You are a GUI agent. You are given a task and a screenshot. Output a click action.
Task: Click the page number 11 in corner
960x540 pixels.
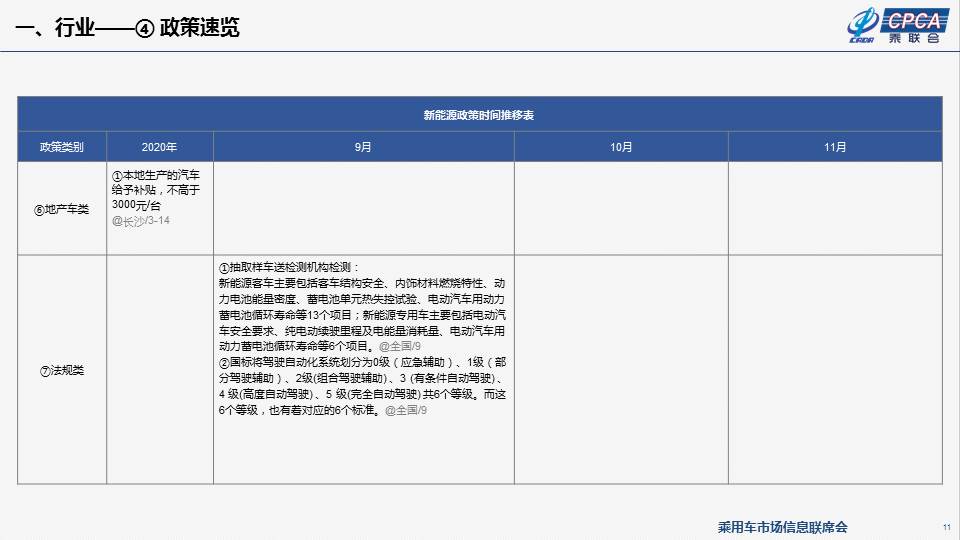947,527
